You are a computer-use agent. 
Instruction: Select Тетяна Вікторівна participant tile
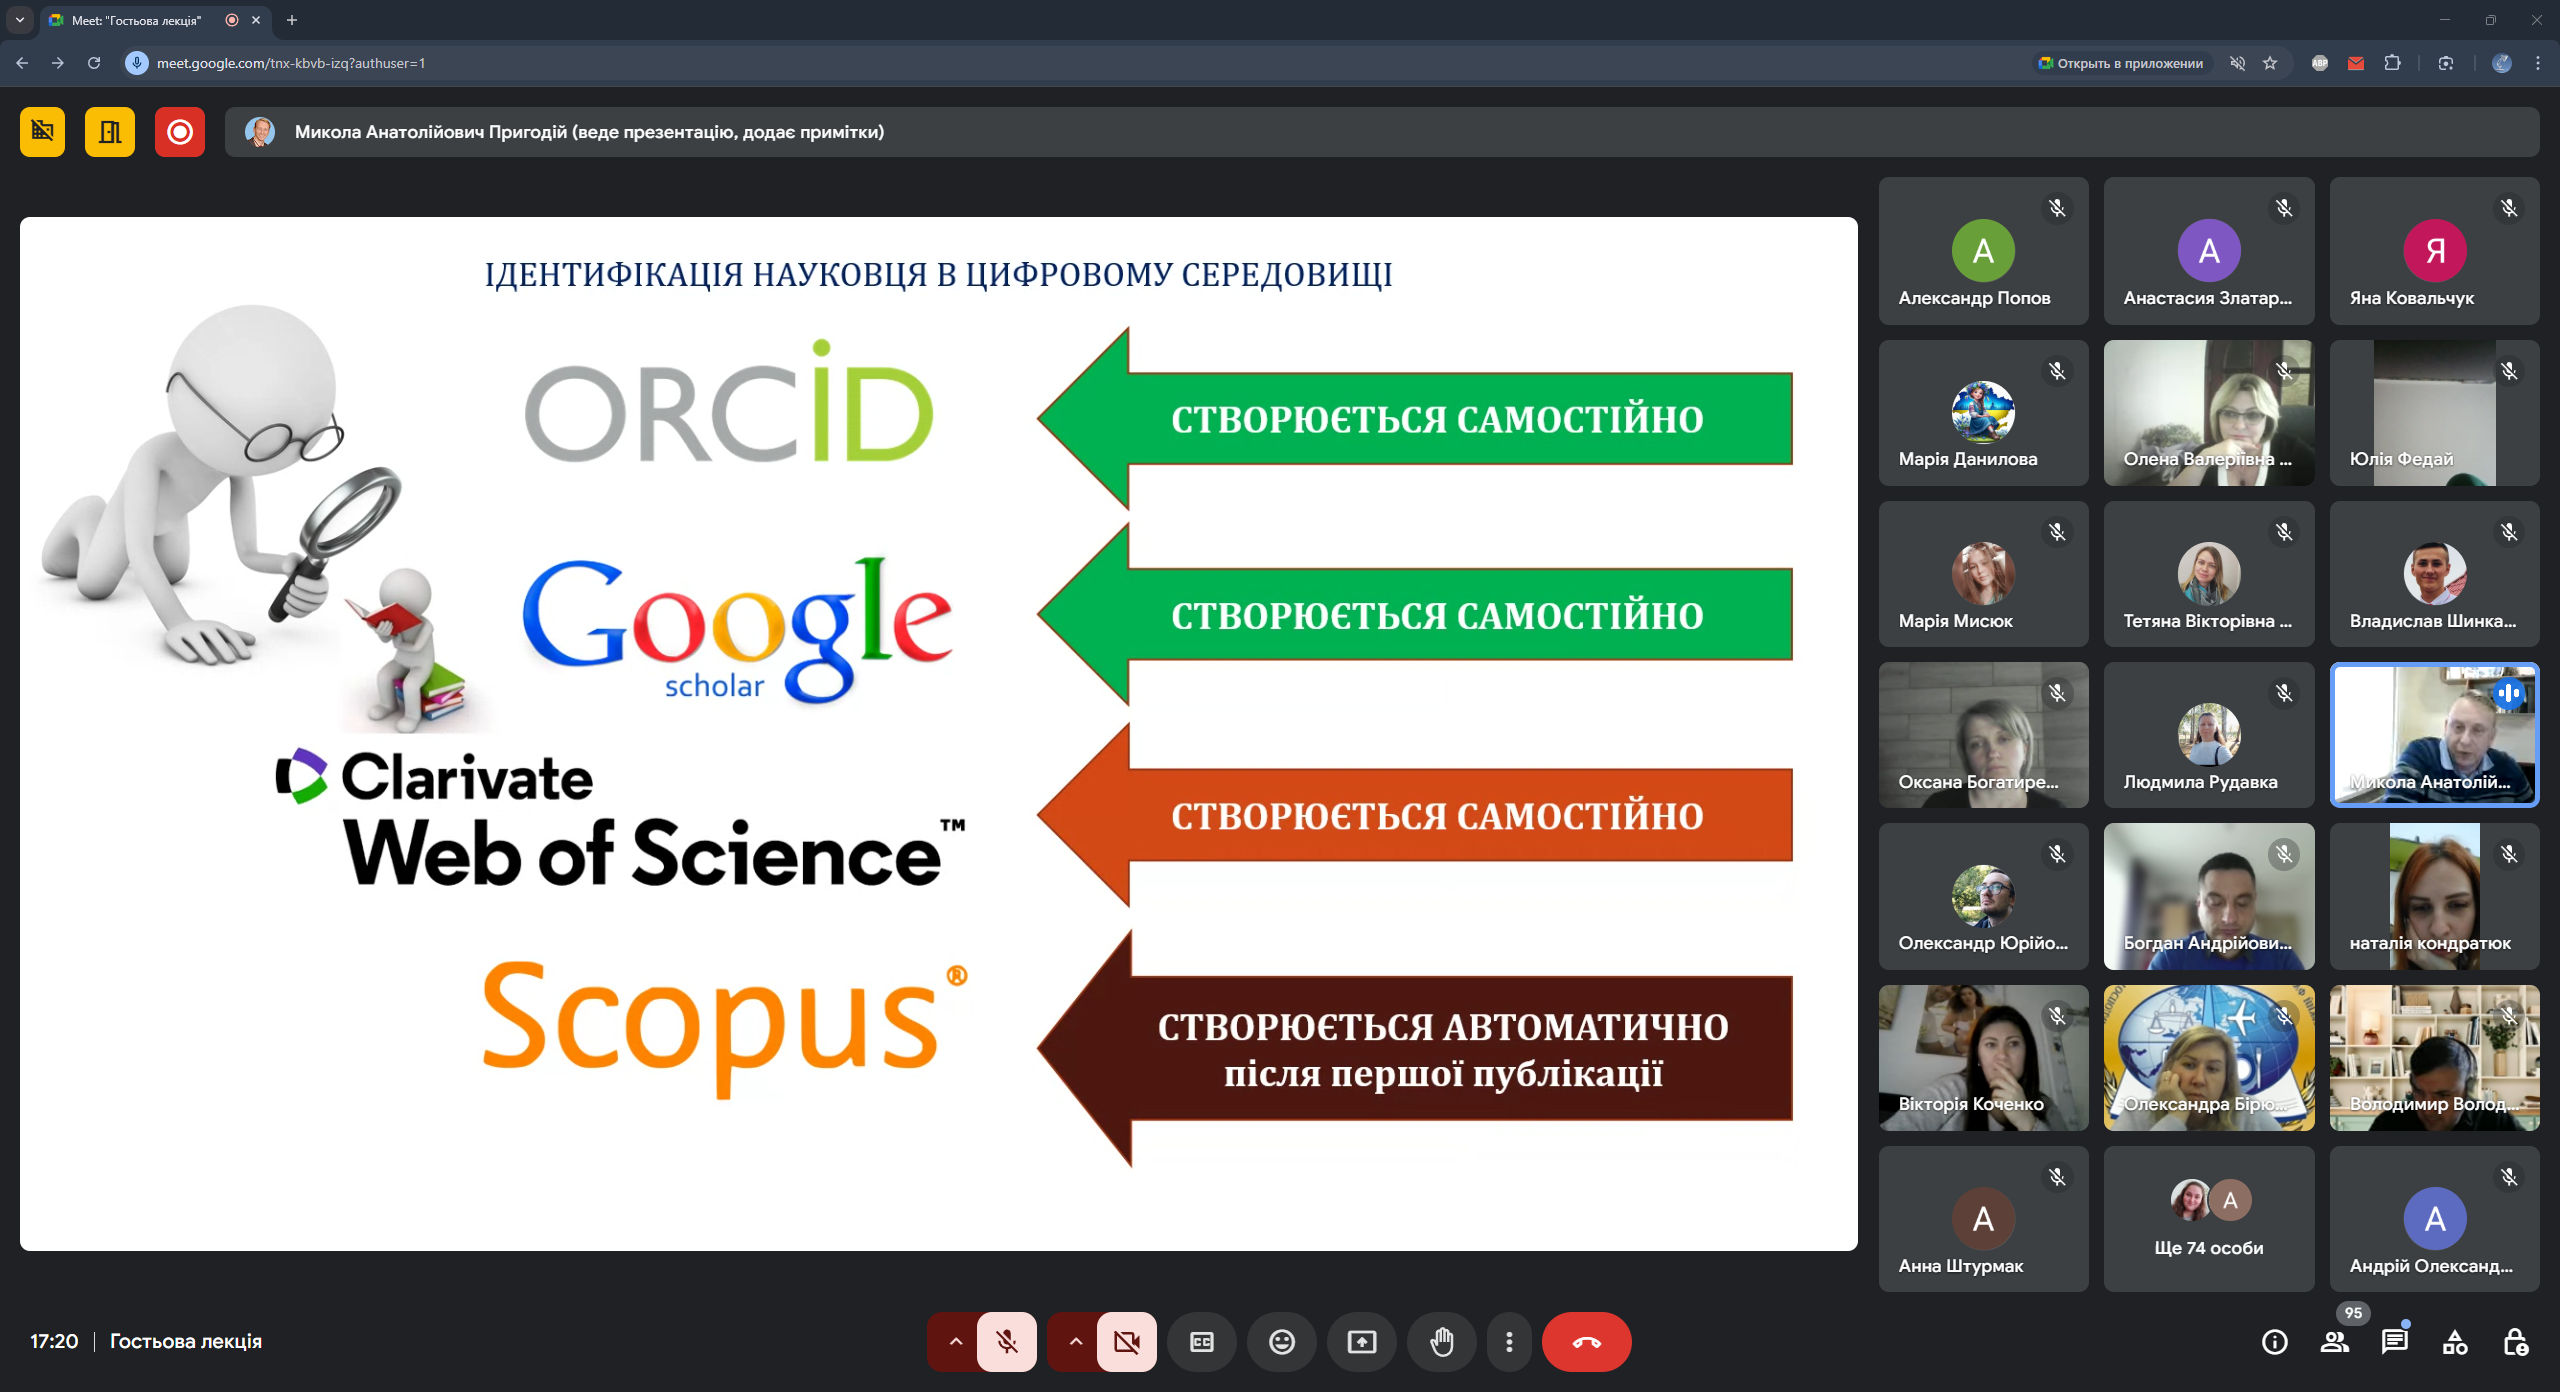pos(2209,574)
